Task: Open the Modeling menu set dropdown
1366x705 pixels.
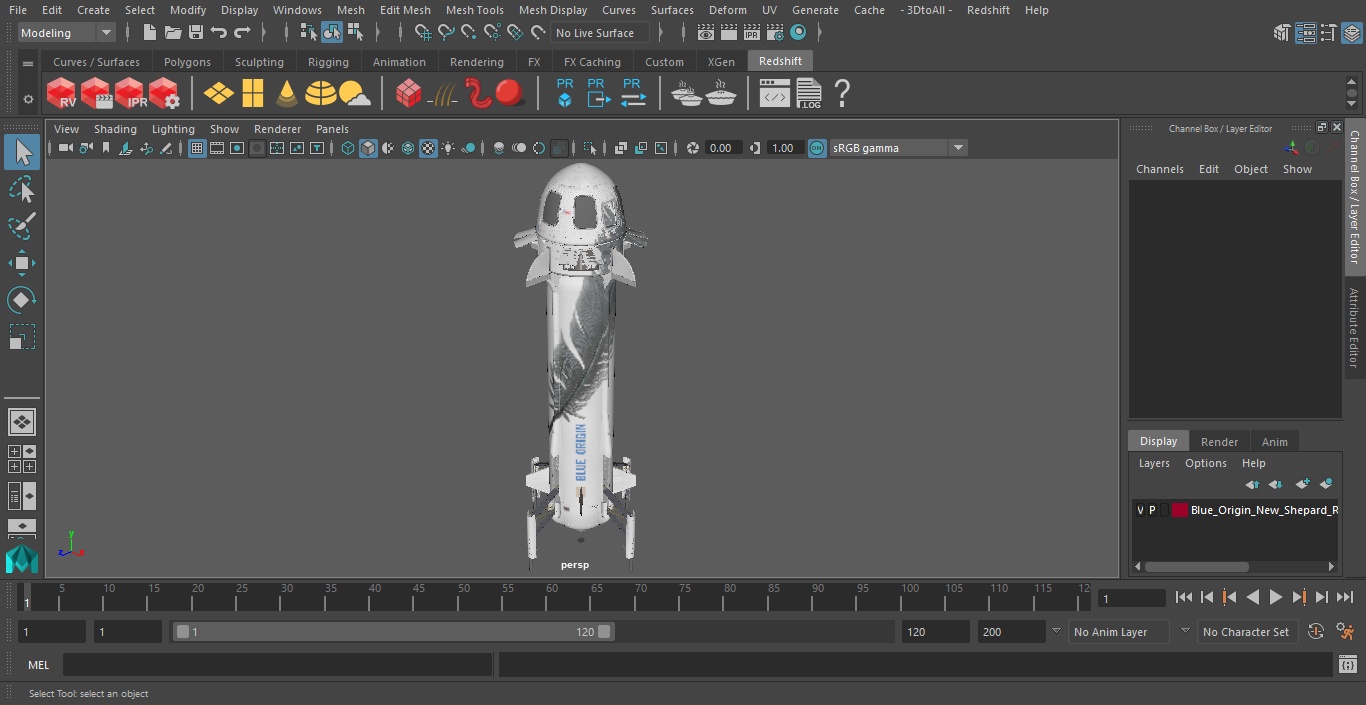Action: (67, 33)
